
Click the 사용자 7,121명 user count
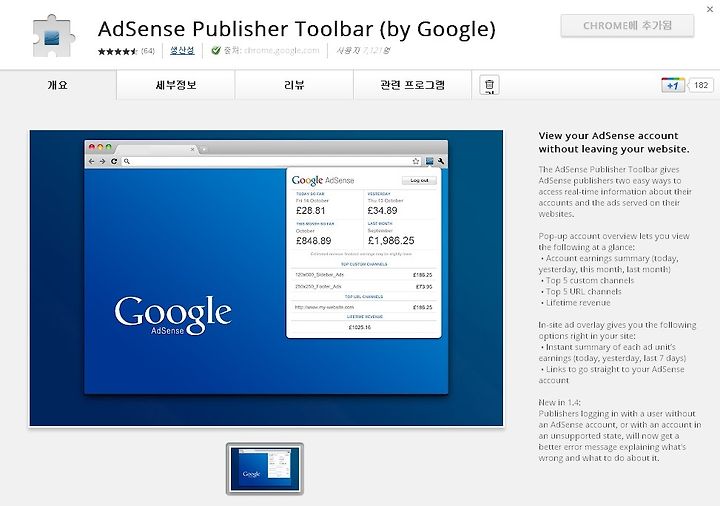pos(363,51)
